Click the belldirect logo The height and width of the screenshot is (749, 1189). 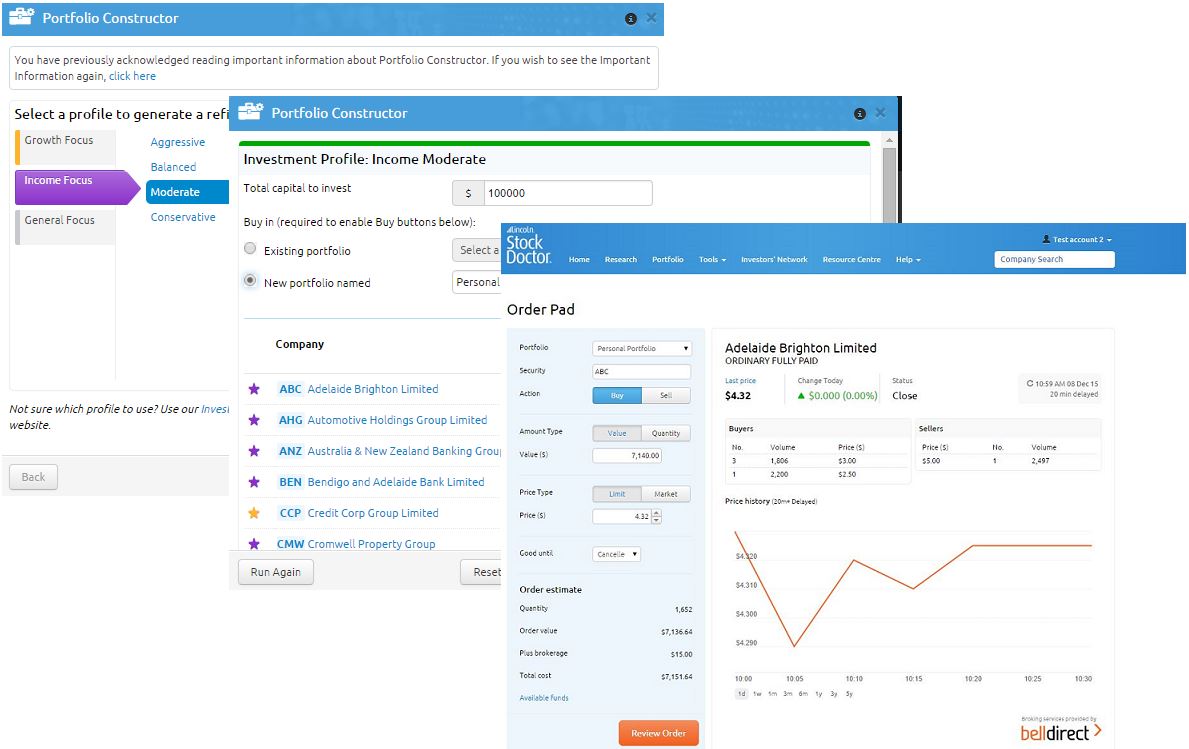coord(1060,732)
